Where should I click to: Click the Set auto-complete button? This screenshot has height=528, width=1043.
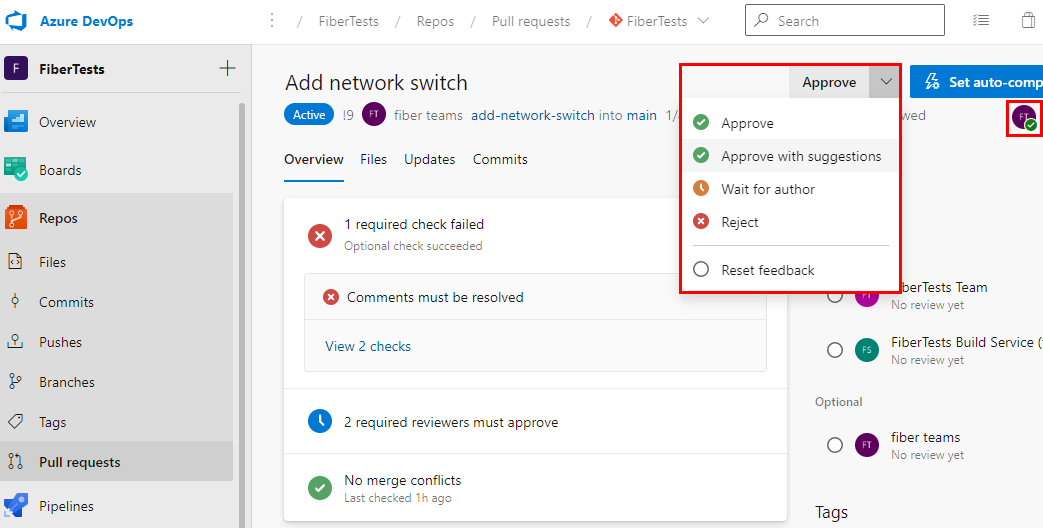pyautogui.click(x=976, y=82)
